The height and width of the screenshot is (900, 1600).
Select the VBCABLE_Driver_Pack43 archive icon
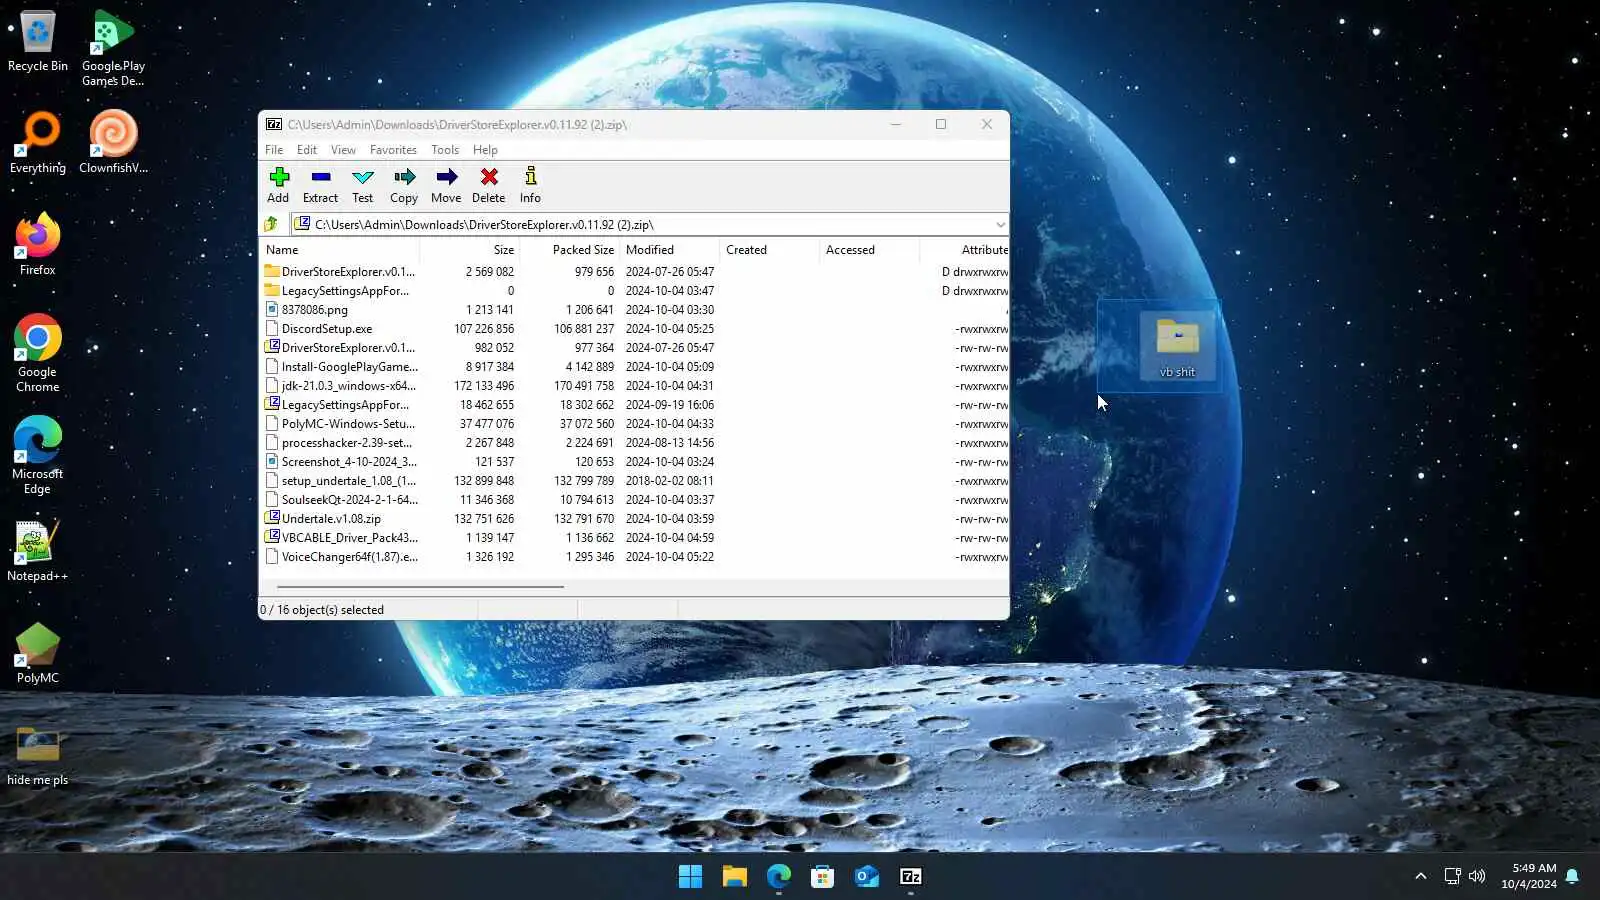[x=272, y=537]
